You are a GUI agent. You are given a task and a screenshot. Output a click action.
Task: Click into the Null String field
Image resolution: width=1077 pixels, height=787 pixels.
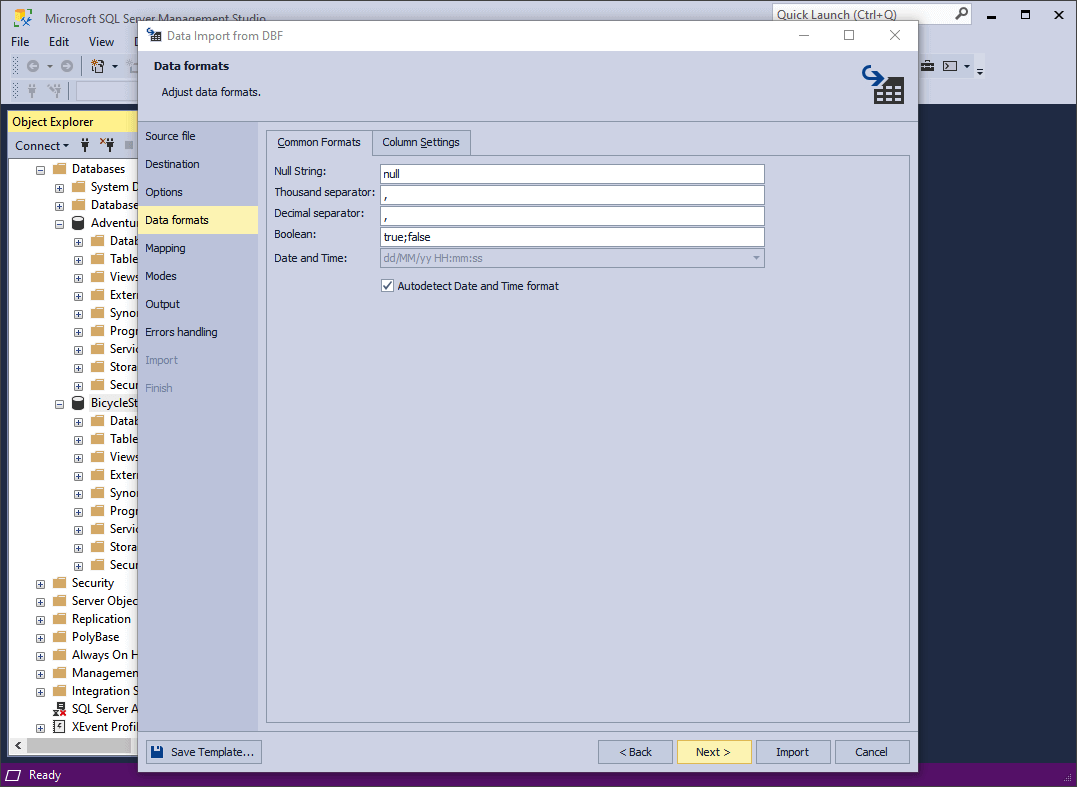coord(571,174)
